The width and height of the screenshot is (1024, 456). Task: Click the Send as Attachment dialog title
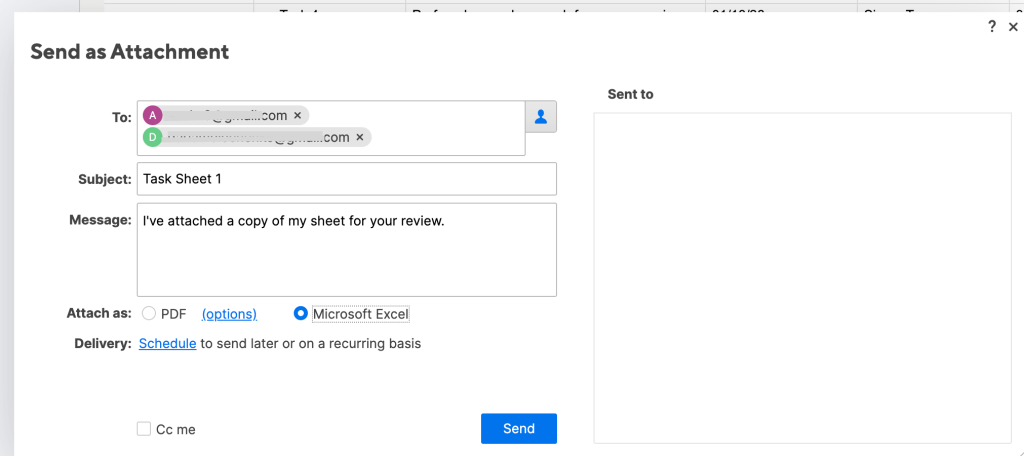tap(130, 52)
